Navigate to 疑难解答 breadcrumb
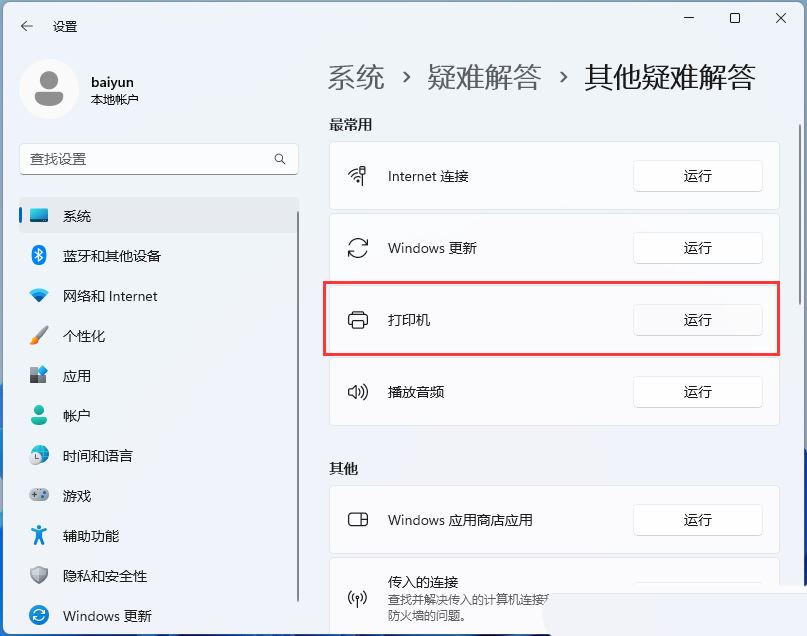The width and height of the screenshot is (807, 636). pyautogui.click(x=484, y=77)
